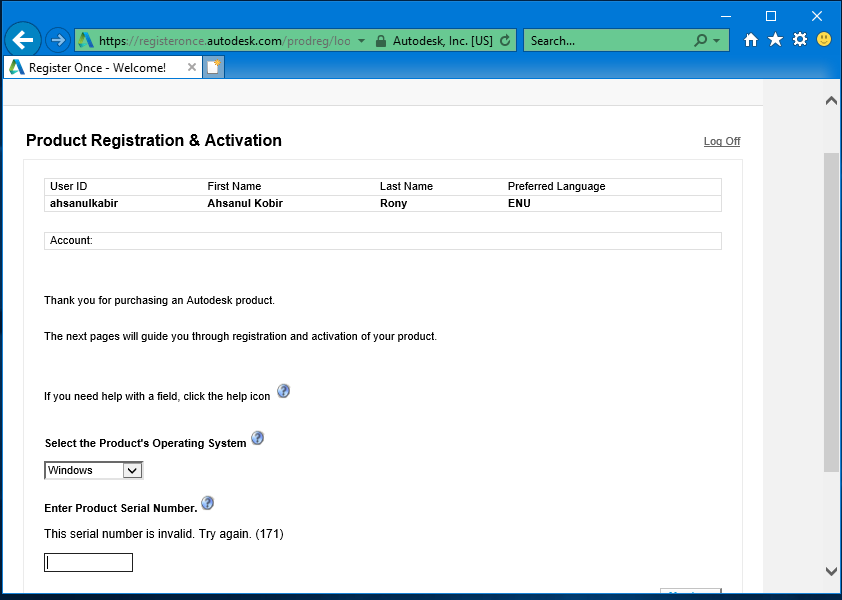Open help for Product Serial Number
Screen dimensions: 842x600
207,503
